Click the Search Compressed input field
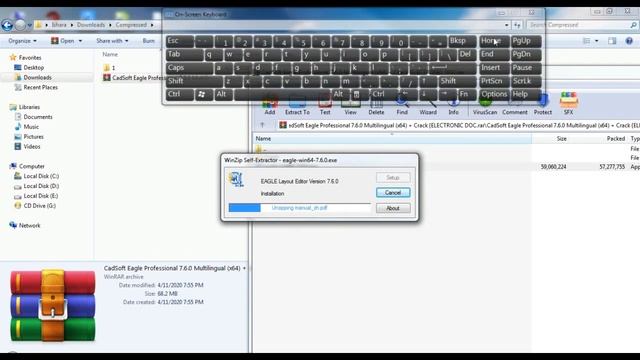The height and width of the screenshot is (360, 640). pyautogui.click(x=581, y=25)
